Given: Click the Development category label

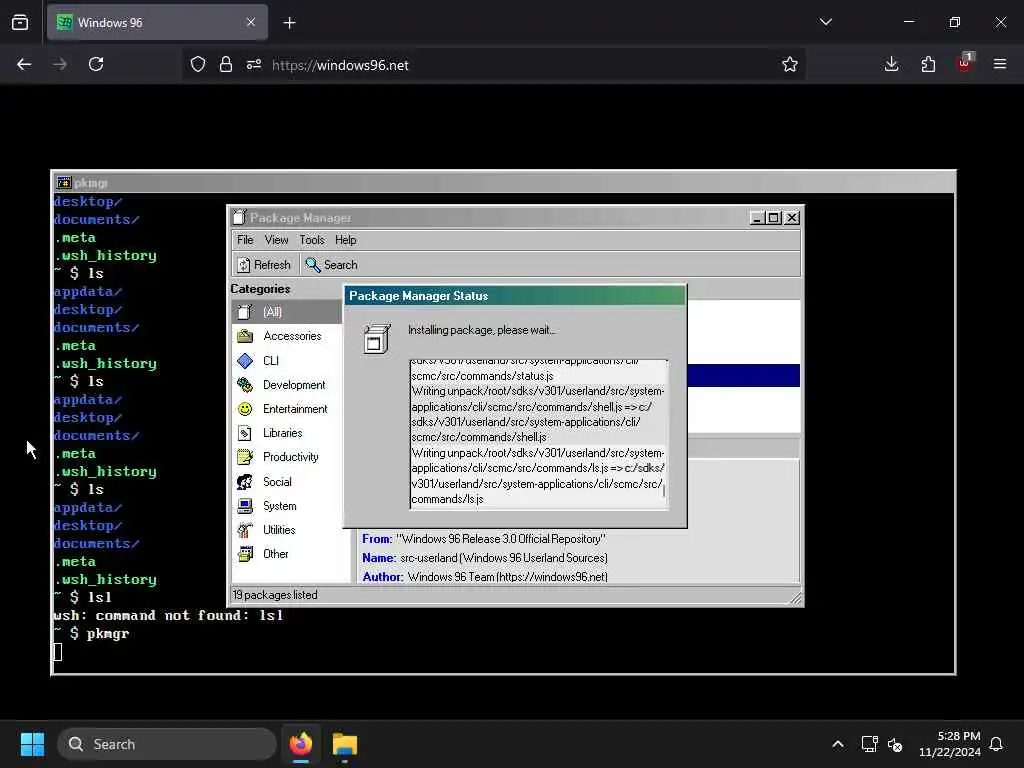Looking at the screenshot, I should click(x=294, y=385).
